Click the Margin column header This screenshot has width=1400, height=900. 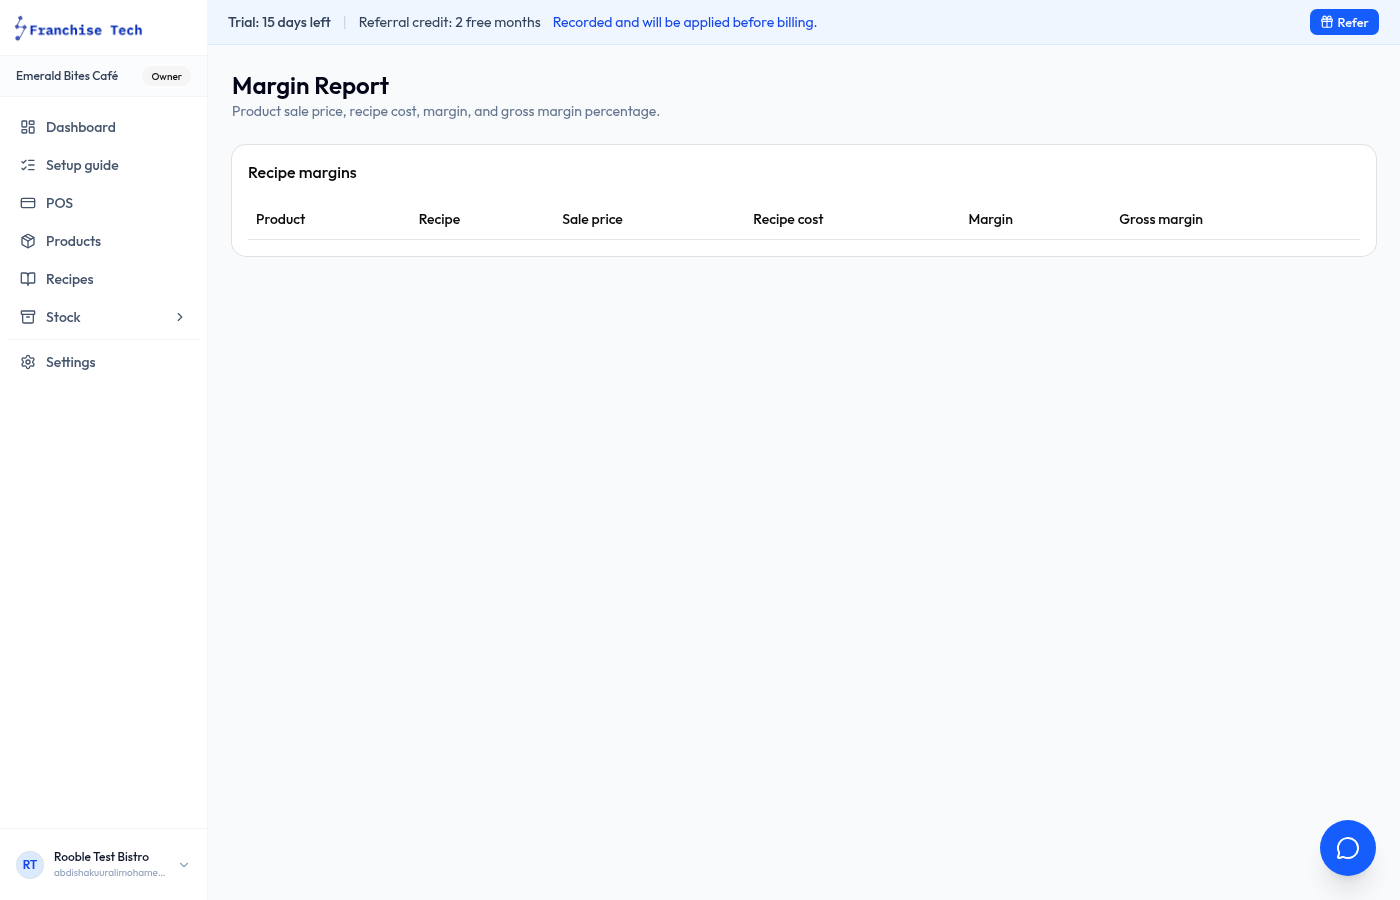point(990,219)
